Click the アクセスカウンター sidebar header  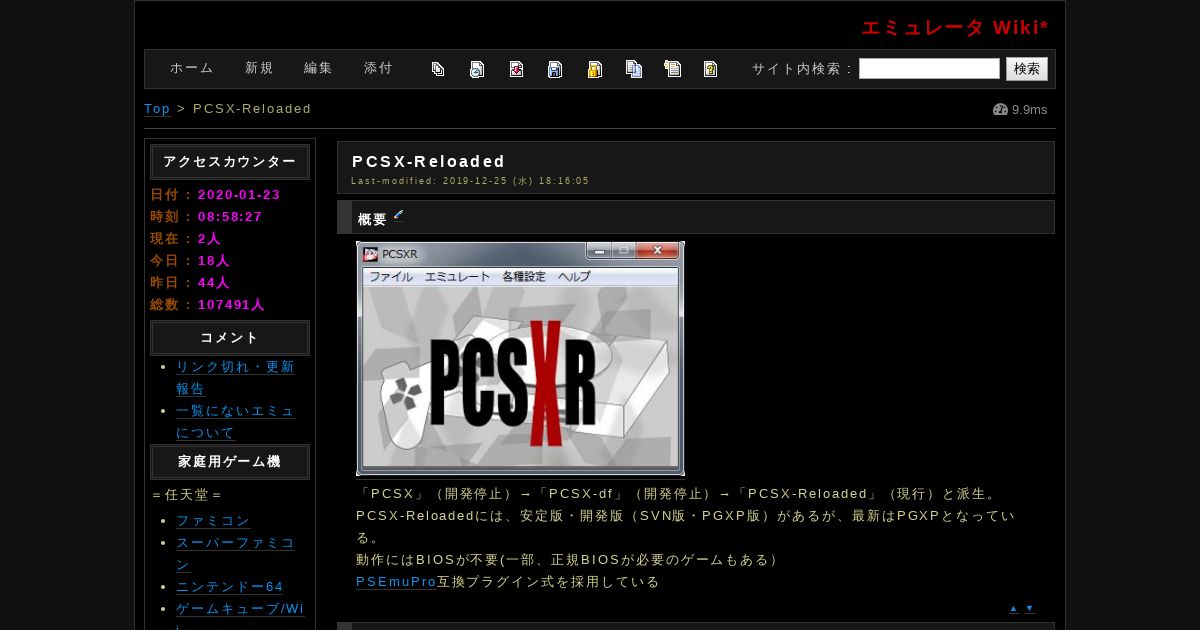pyautogui.click(x=230, y=162)
